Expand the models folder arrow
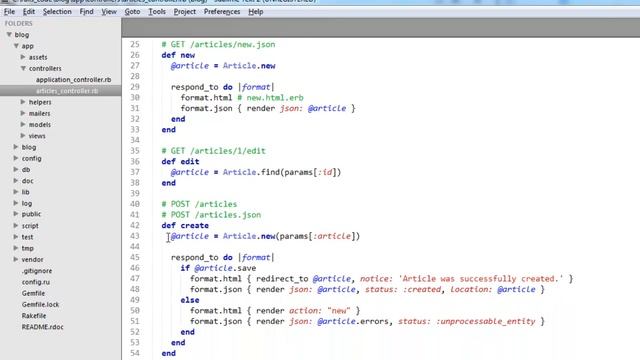The width and height of the screenshot is (640, 360). (23, 124)
